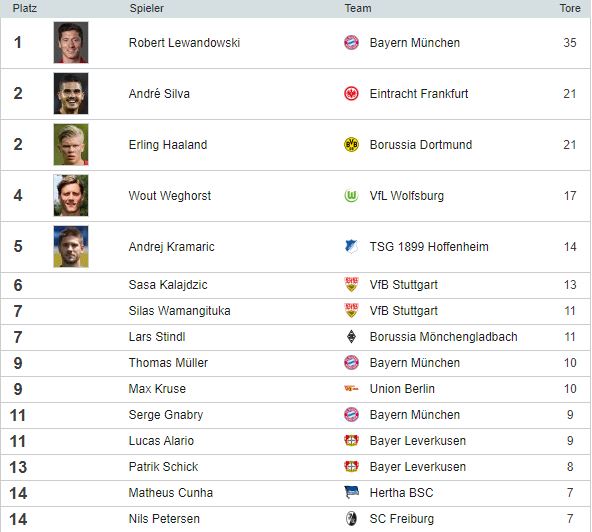Screen dimensions: 592x532
Task: Click the TSG 1899 Hoffenheim crest
Action: coord(351,247)
